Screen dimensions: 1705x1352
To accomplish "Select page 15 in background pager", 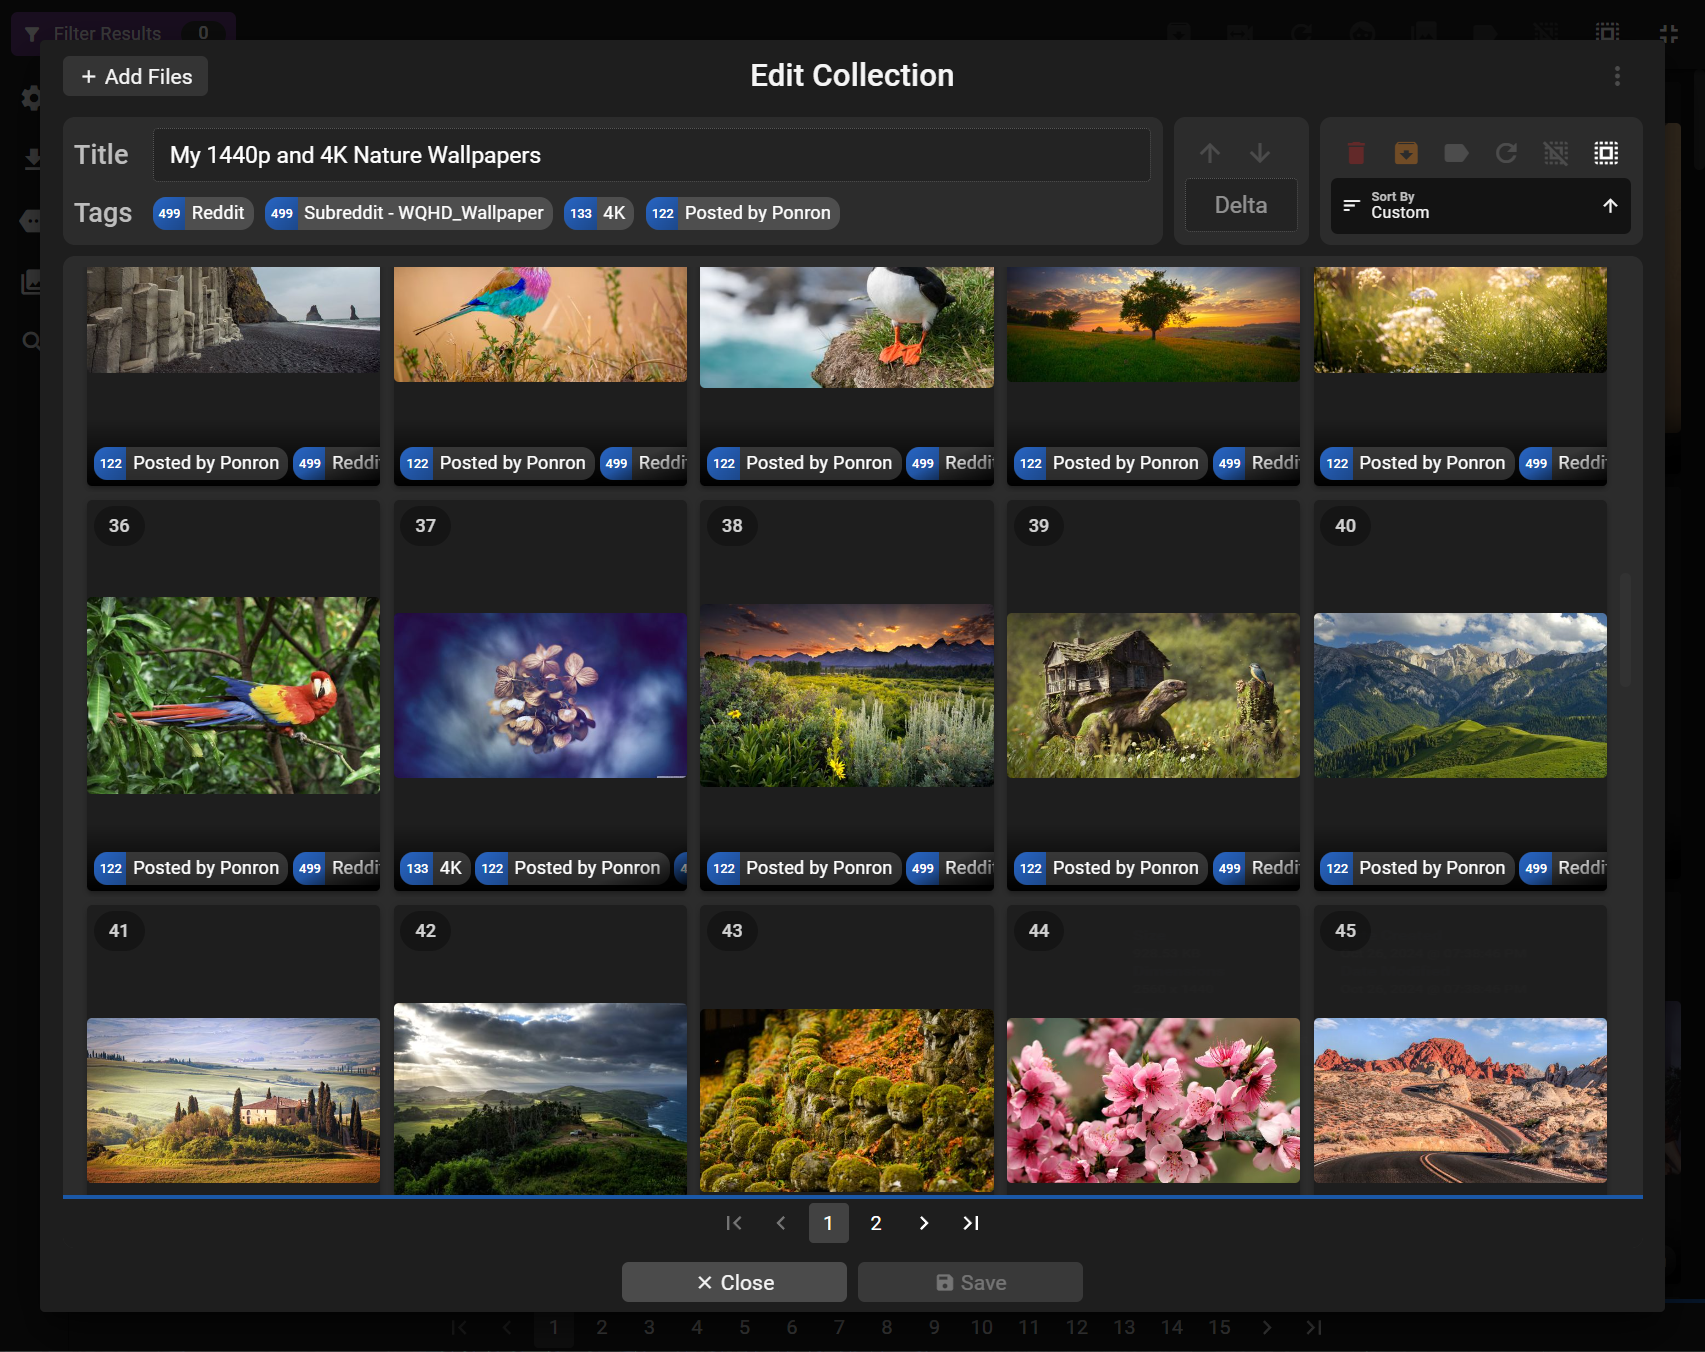I will coord(1219,1327).
